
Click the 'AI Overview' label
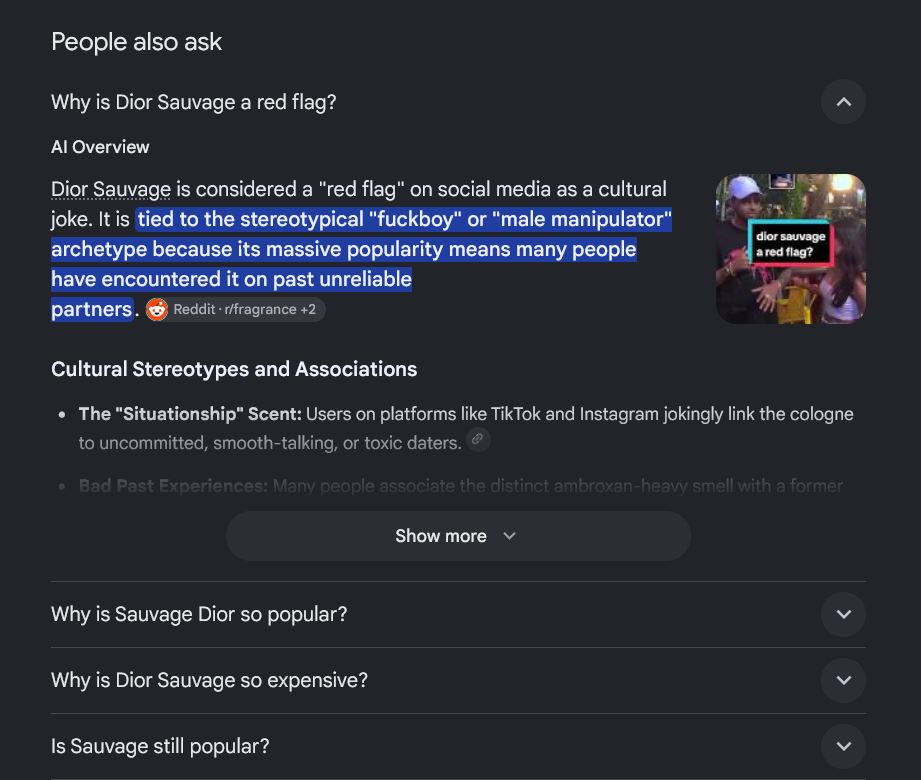pos(100,147)
